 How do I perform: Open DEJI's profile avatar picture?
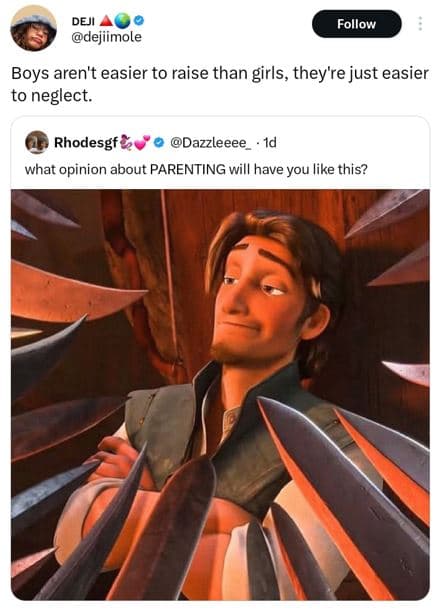(x=34, y=28)
